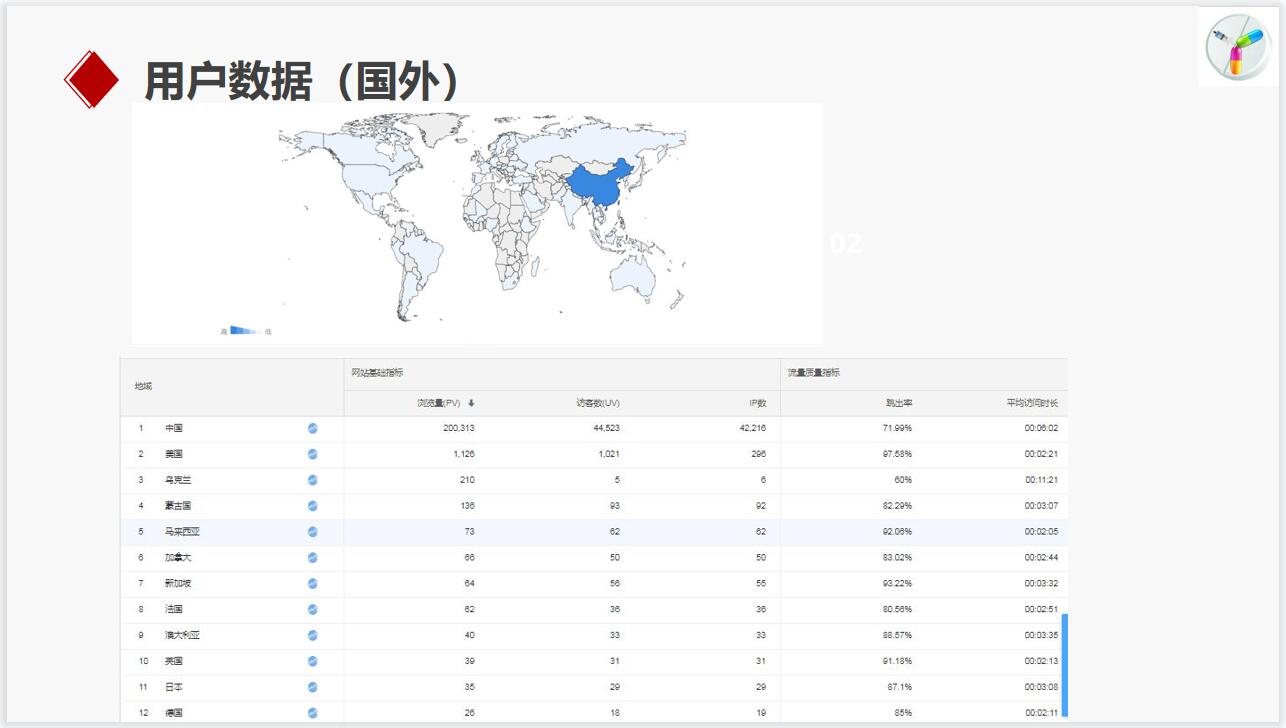Click the 访客数(UV) column header
The image size is (1286, 728).
pos(597,403)
